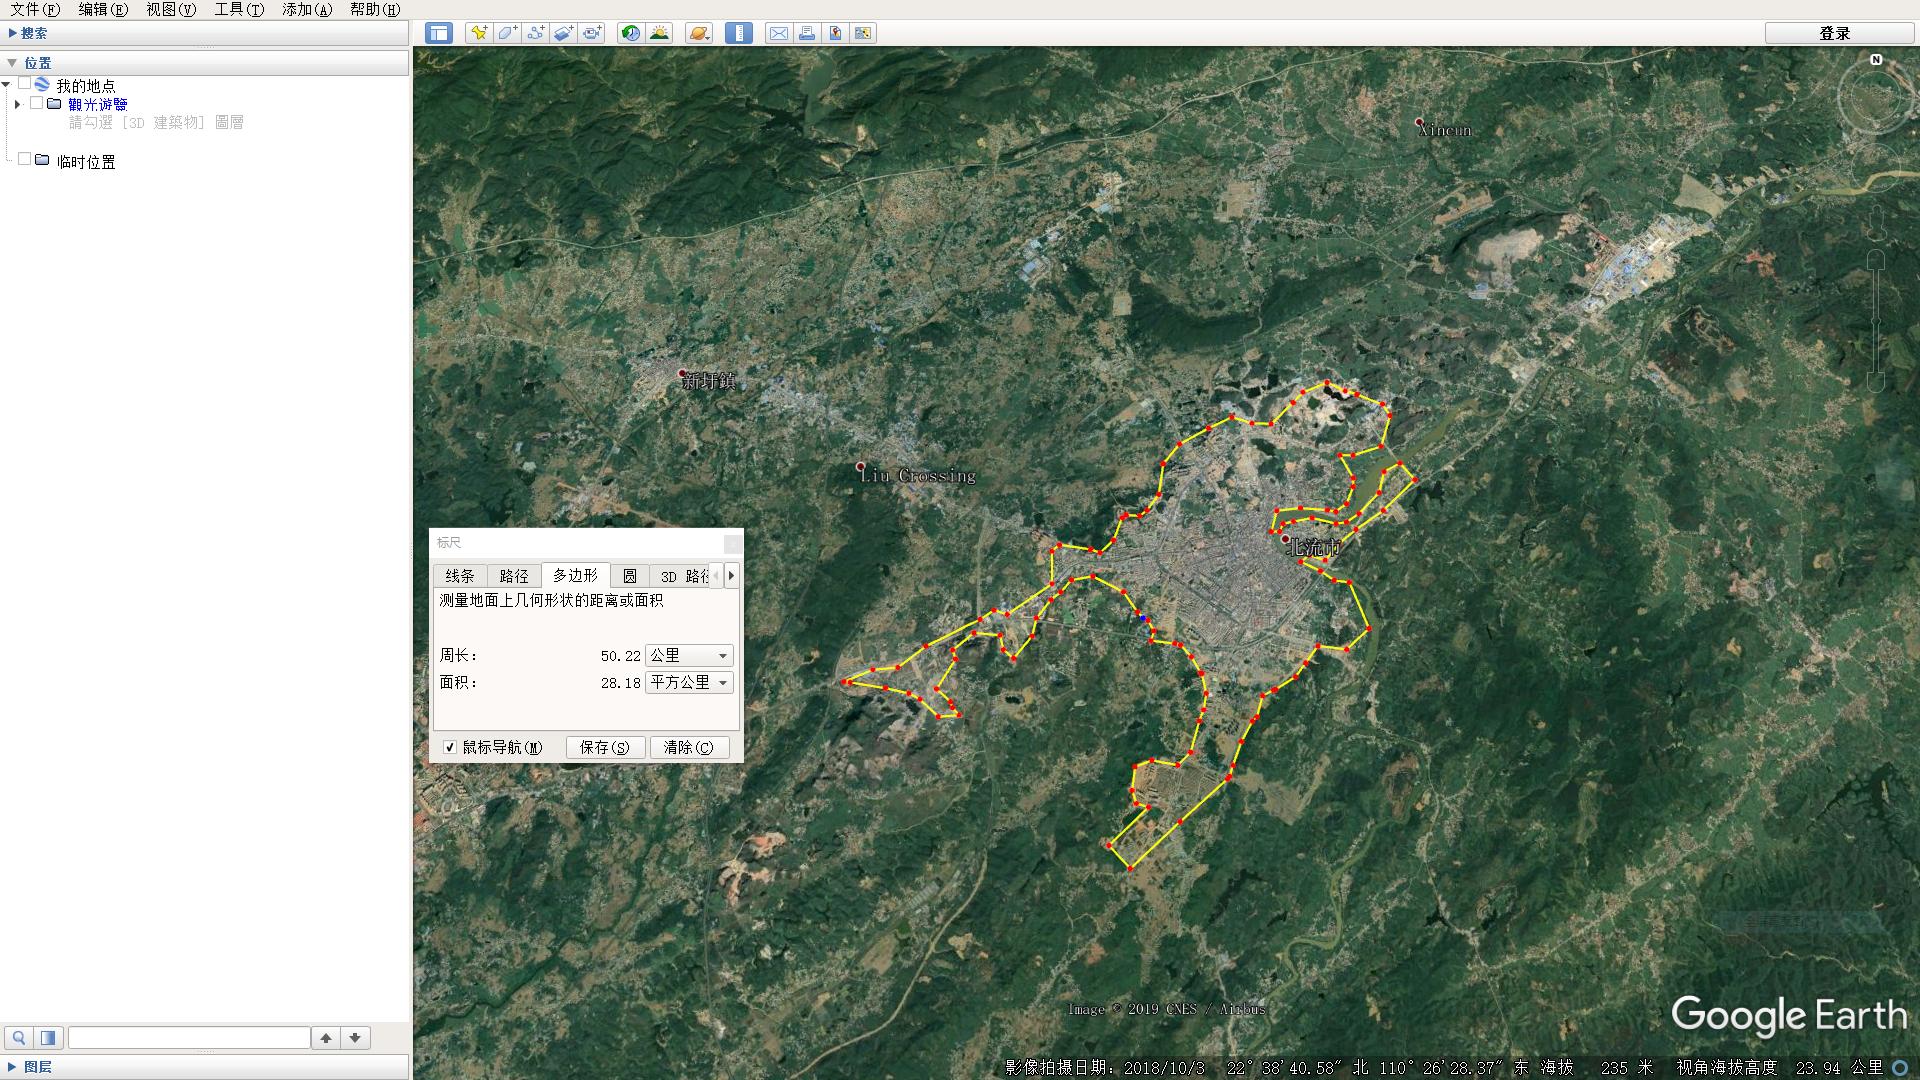Click the print icon in toolbar

806,33
